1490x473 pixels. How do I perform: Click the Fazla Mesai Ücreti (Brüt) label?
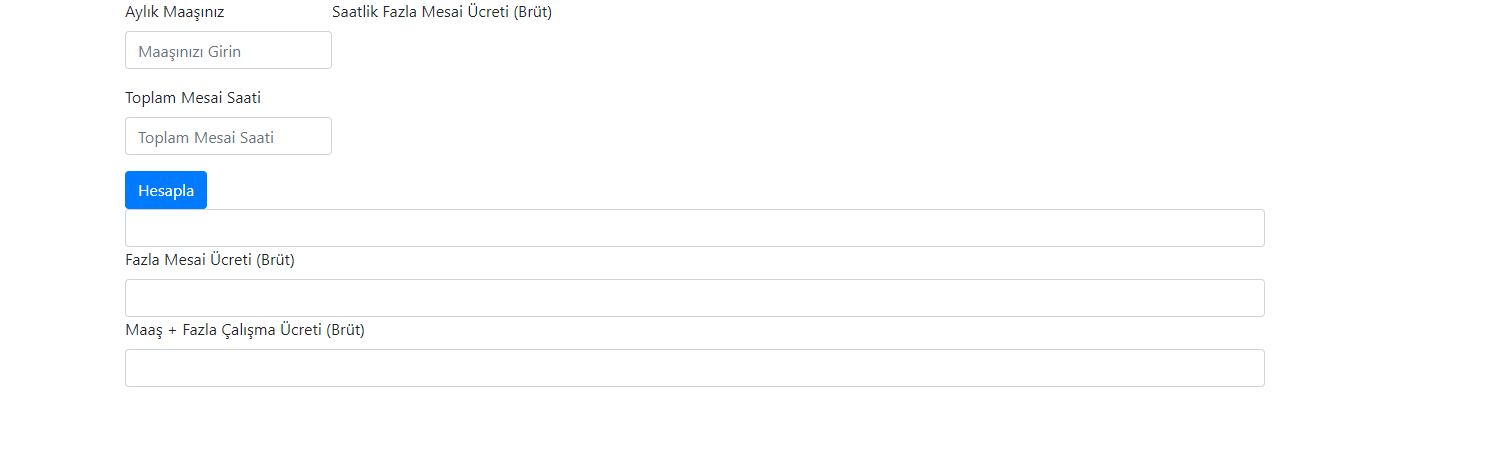(209, 260)
